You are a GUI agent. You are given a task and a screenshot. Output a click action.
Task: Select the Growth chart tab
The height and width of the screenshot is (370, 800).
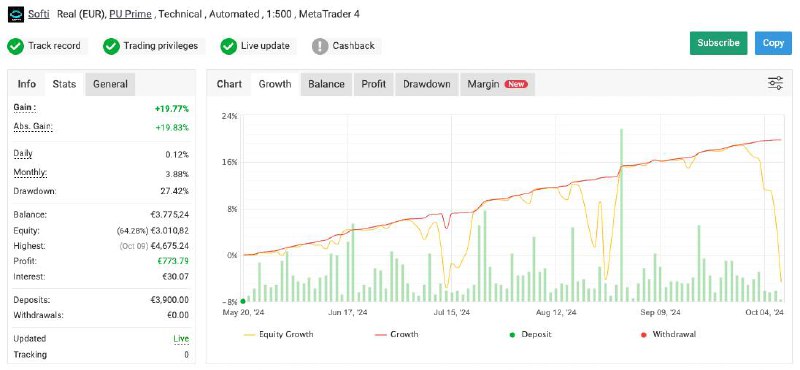coord(275,84)
